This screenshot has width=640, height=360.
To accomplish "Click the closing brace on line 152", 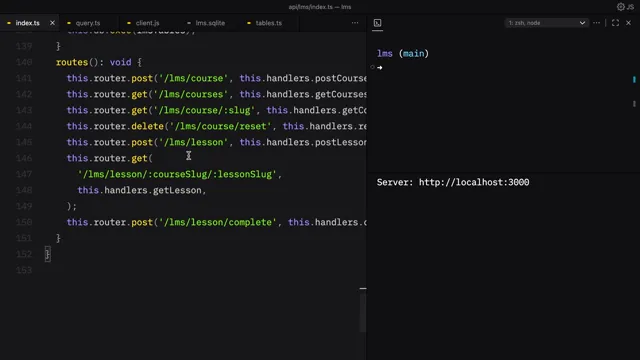I will [47, 254].
